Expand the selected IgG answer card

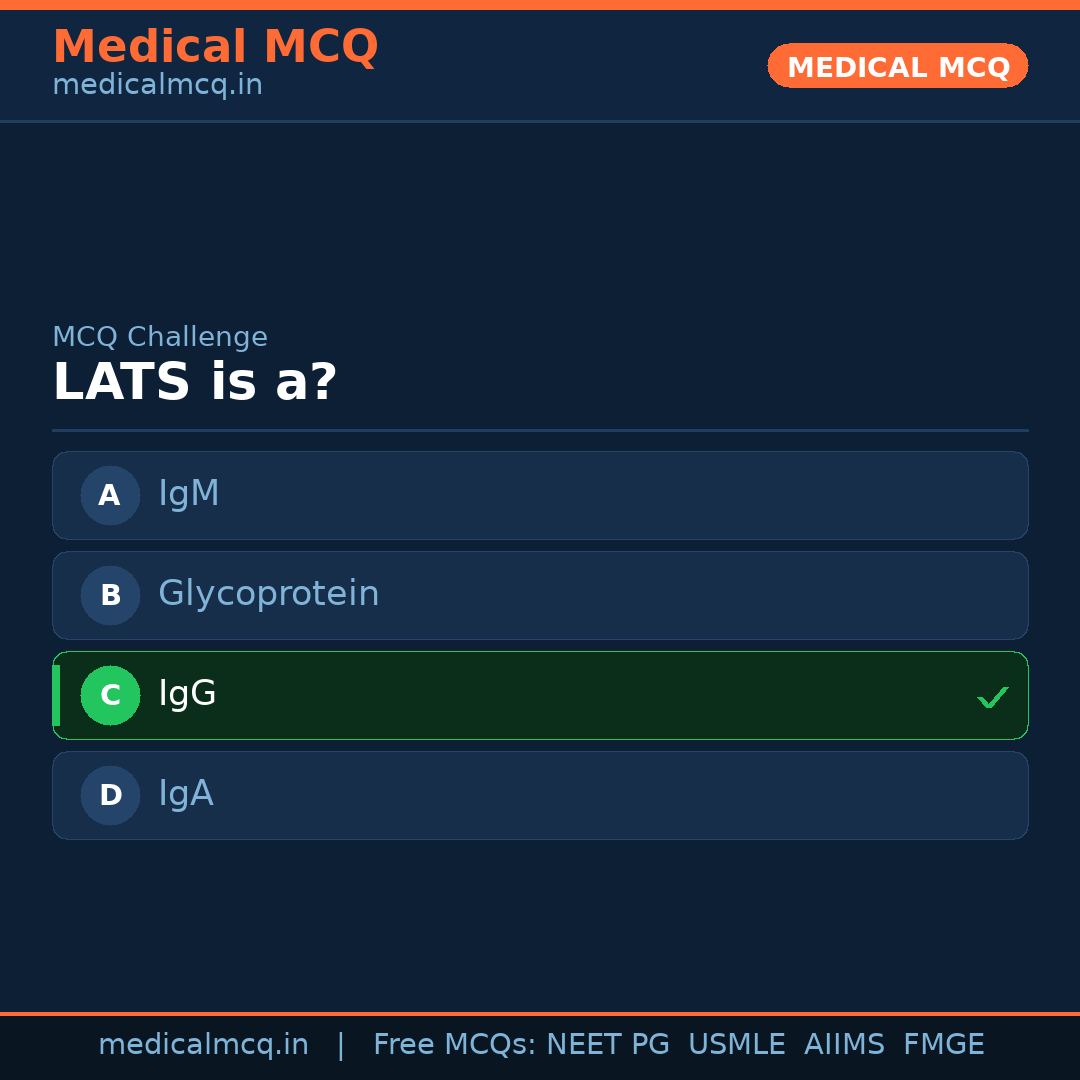[x=540, y=695]
